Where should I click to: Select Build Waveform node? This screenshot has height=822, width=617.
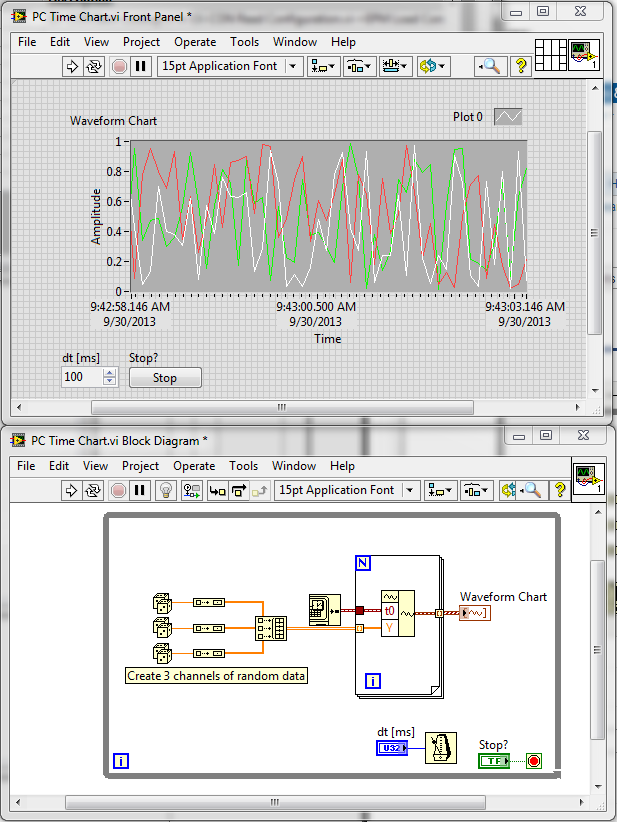(x=398, y=613)
